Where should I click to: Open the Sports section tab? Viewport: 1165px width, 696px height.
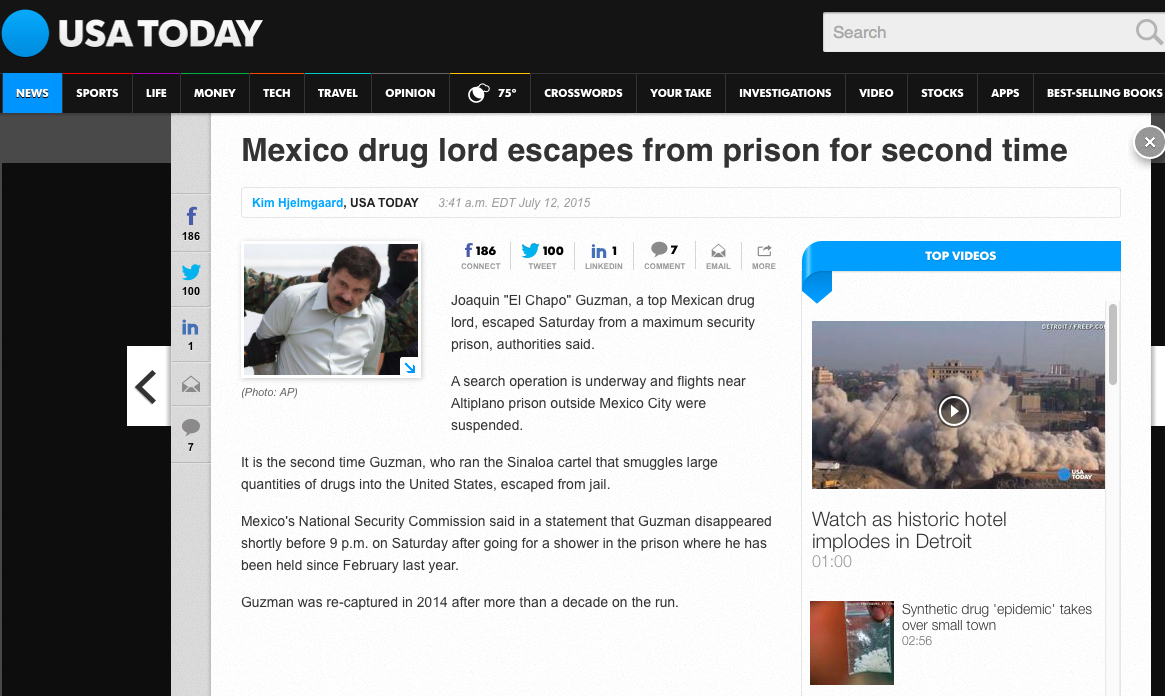pos(97,93)
